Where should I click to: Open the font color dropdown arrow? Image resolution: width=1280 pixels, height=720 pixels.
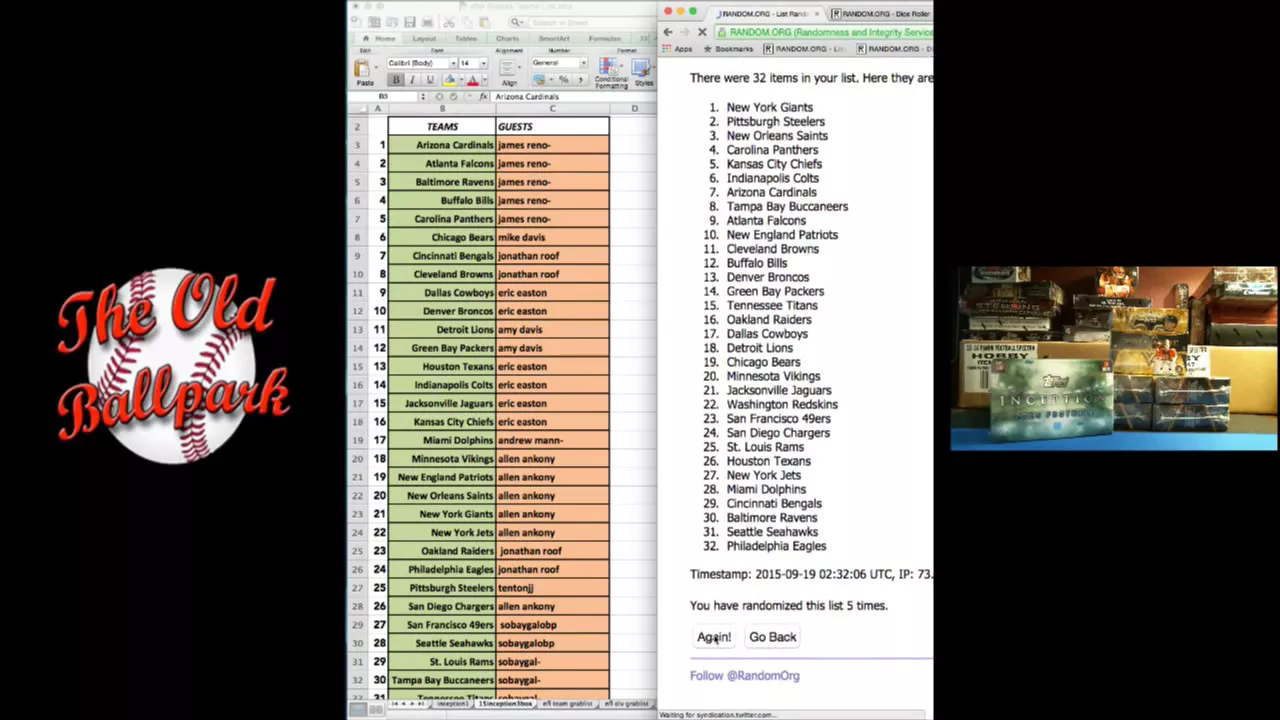(485, 79)
